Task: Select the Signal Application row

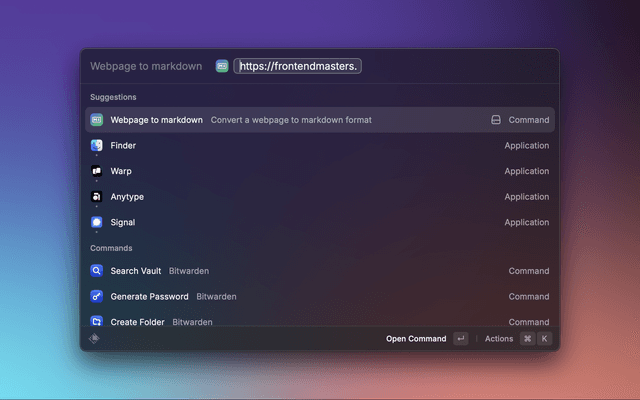Action: (x=320, y=222)
